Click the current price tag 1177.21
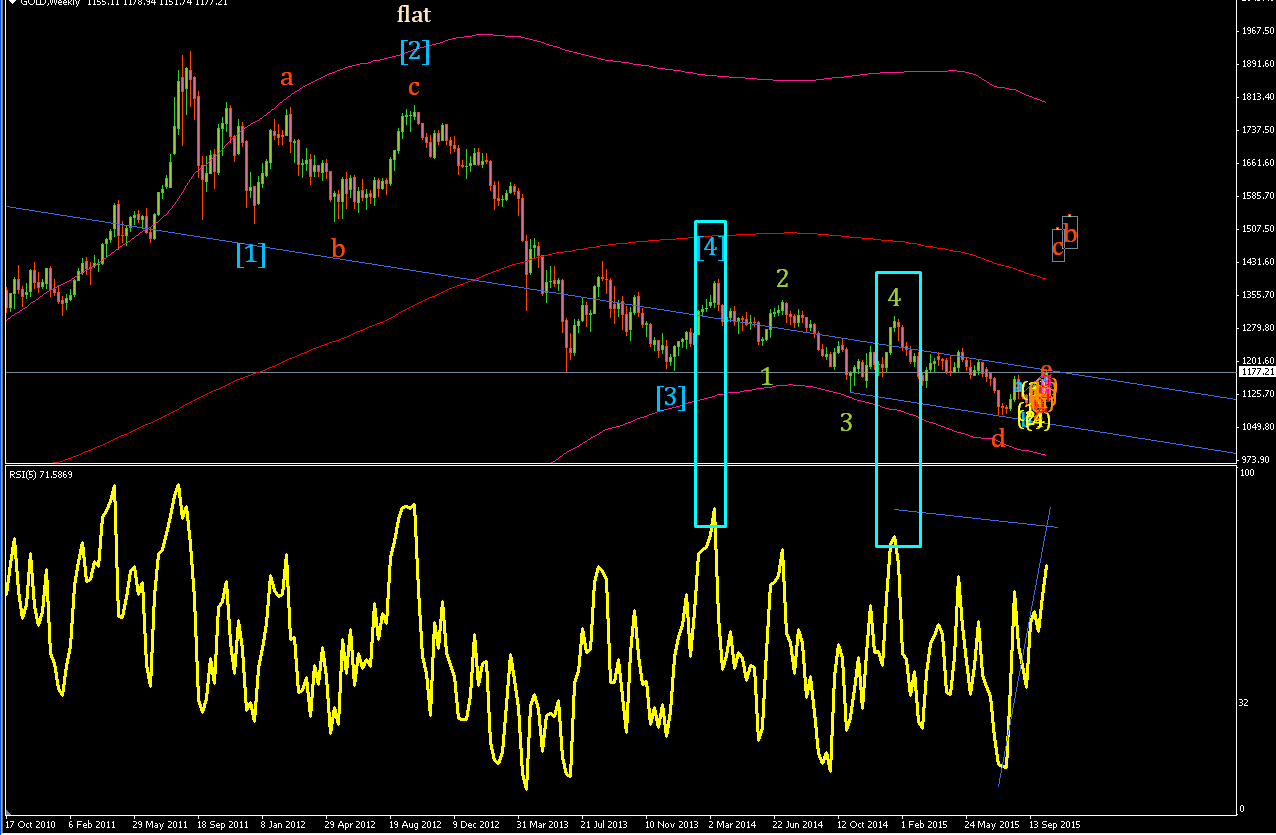This screenshot has width=1276, height=835. coord(1256,371)
